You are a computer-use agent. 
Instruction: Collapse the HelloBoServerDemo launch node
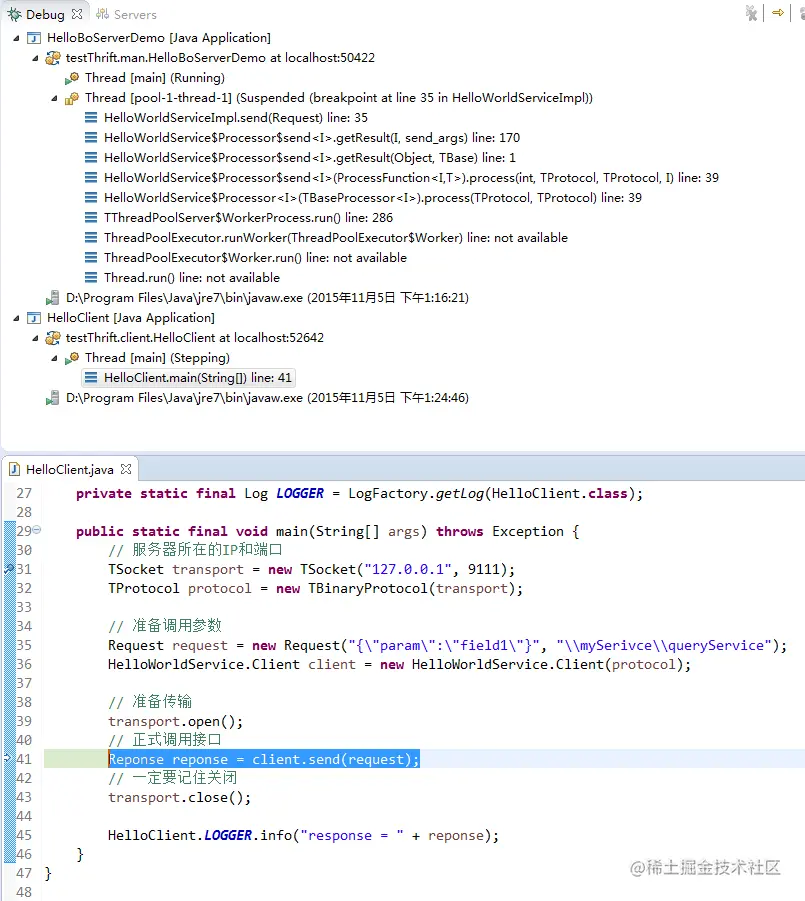coord(16,38)
